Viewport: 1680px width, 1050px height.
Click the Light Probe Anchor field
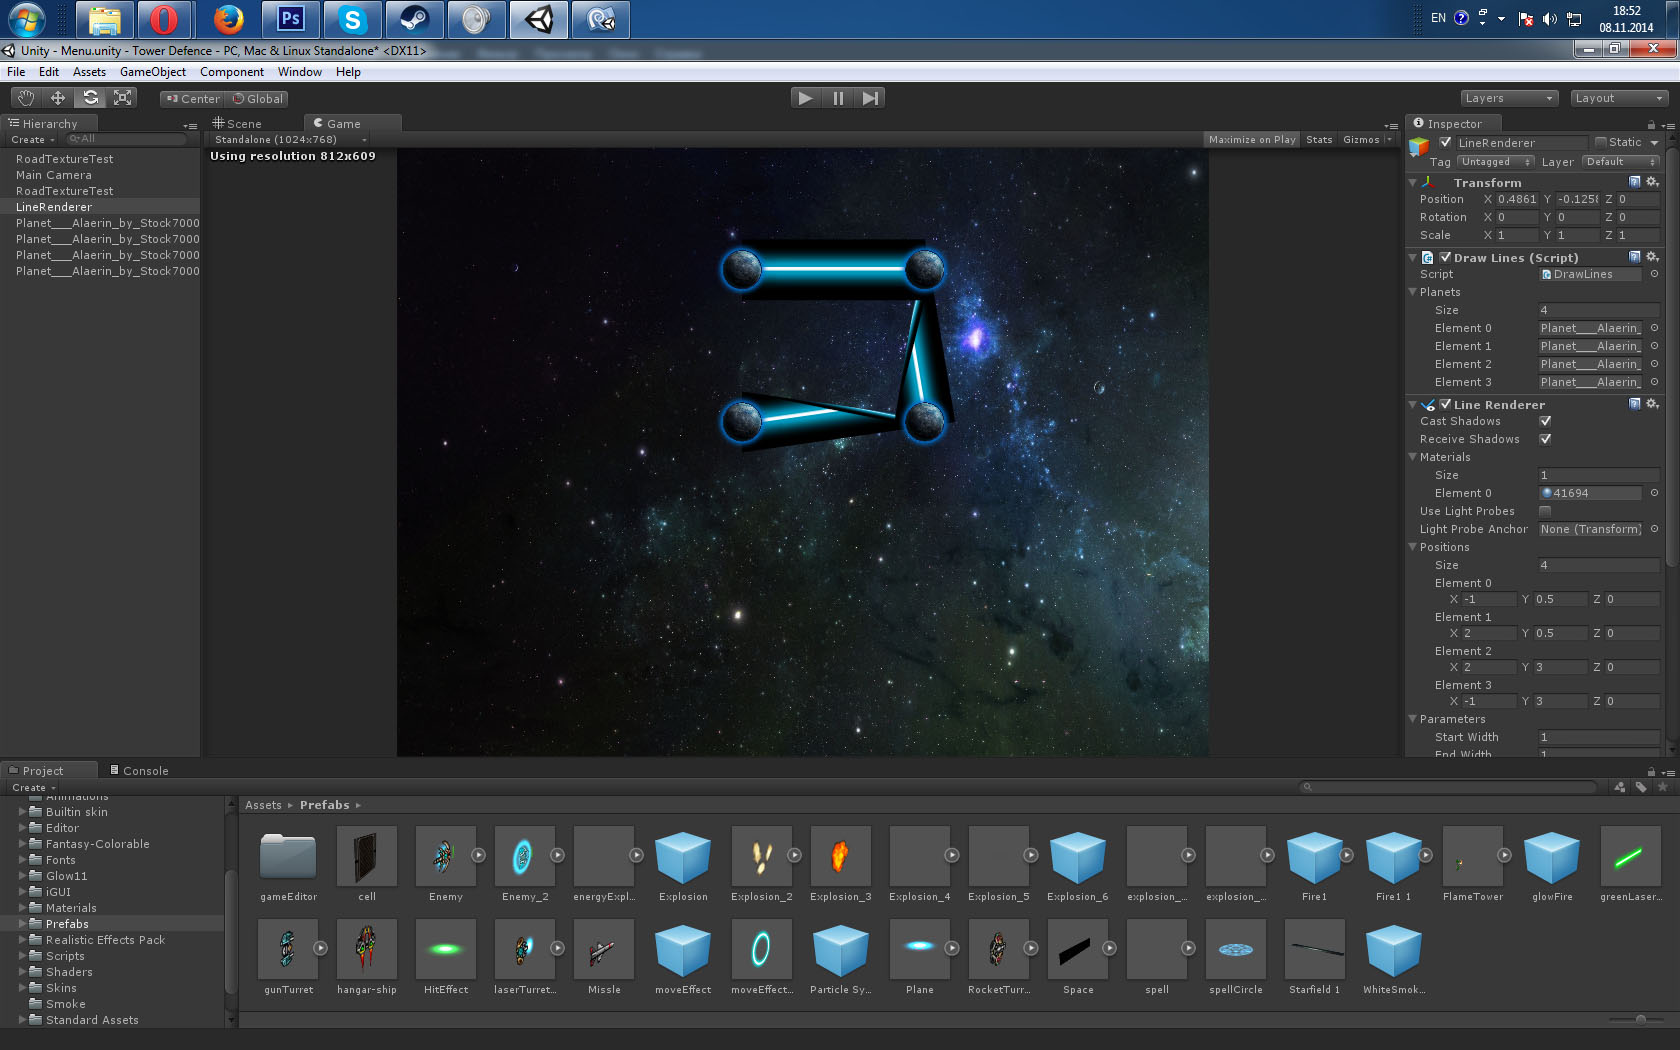(x=1590, y=529)
